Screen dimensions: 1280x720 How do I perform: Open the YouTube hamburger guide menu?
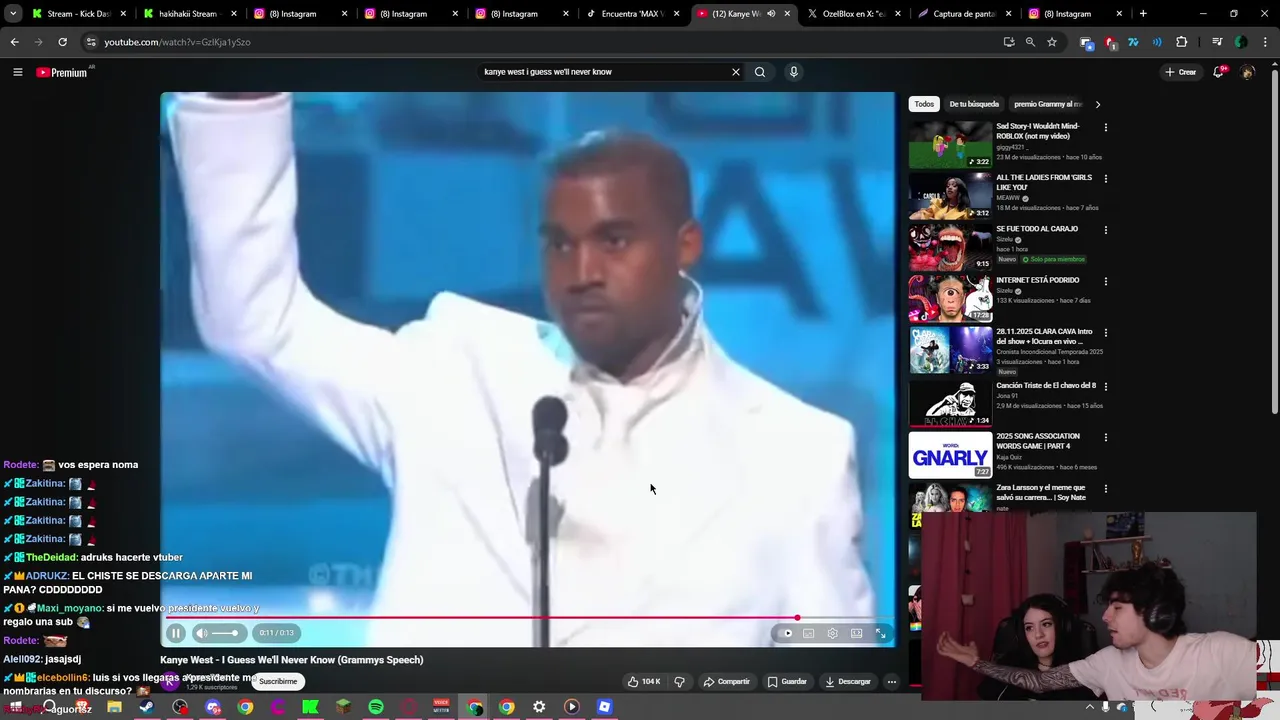click(x=17, y=72)
